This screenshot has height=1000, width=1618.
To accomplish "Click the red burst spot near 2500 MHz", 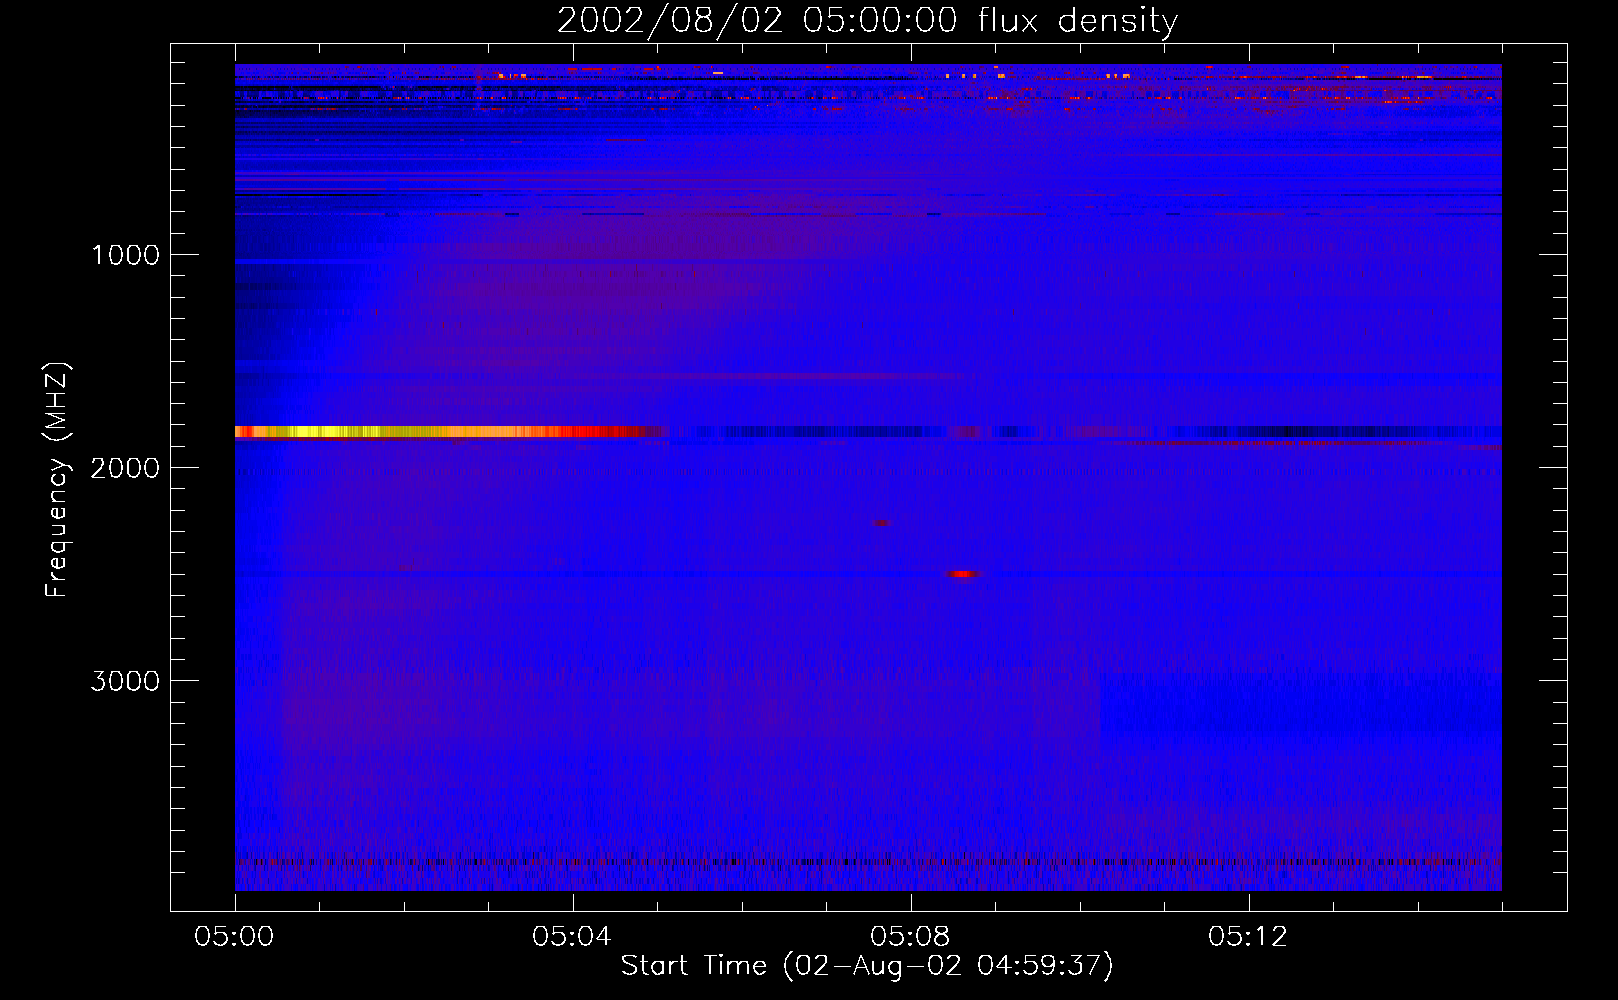I will point(962,574).
